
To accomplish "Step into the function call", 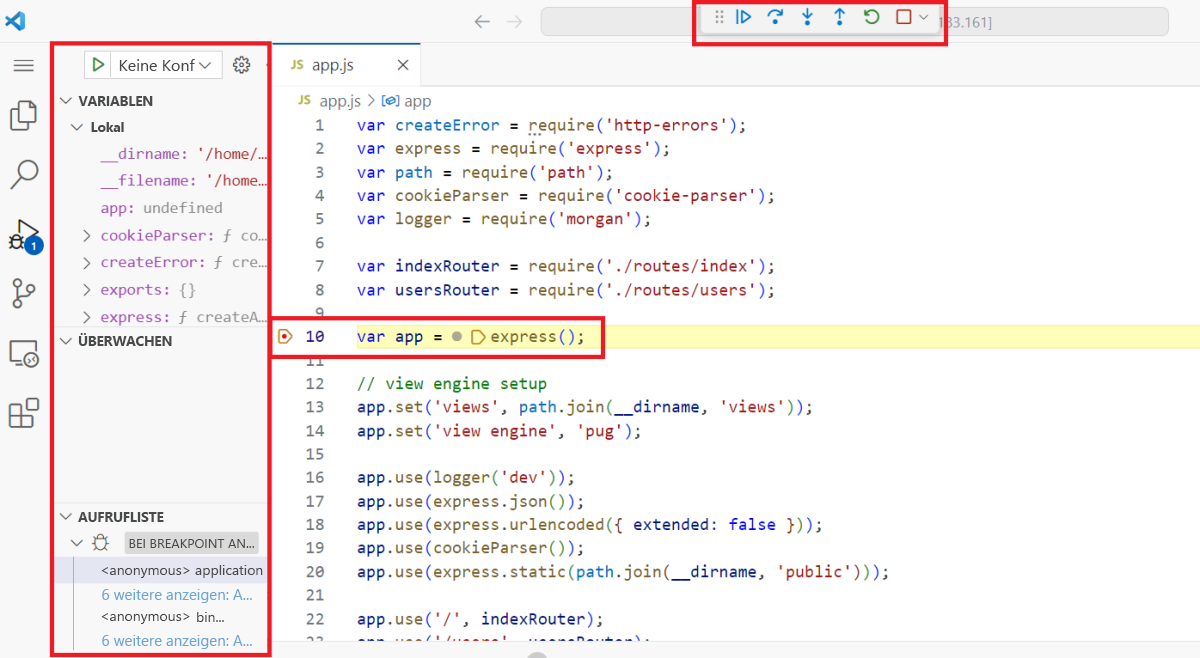I will (x=807, y=17).
